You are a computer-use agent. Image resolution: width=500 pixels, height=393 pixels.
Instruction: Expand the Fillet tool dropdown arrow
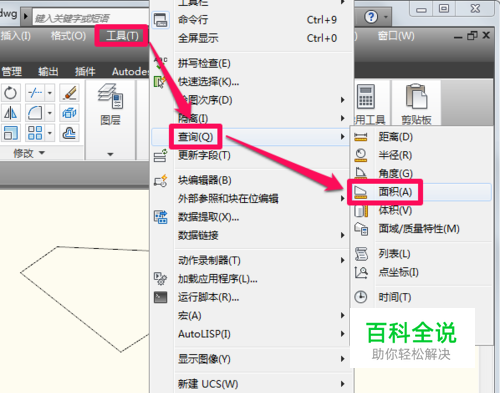(50, 113)
